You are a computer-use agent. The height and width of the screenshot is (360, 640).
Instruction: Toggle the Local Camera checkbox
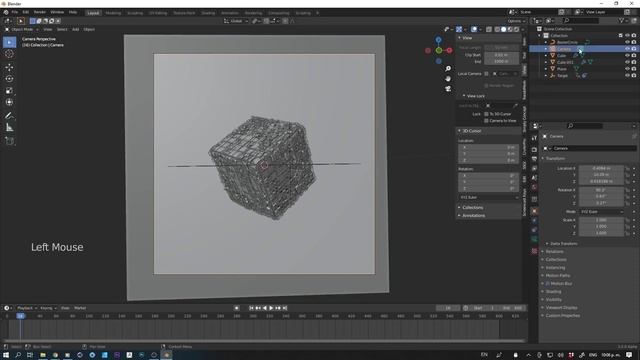487,74
